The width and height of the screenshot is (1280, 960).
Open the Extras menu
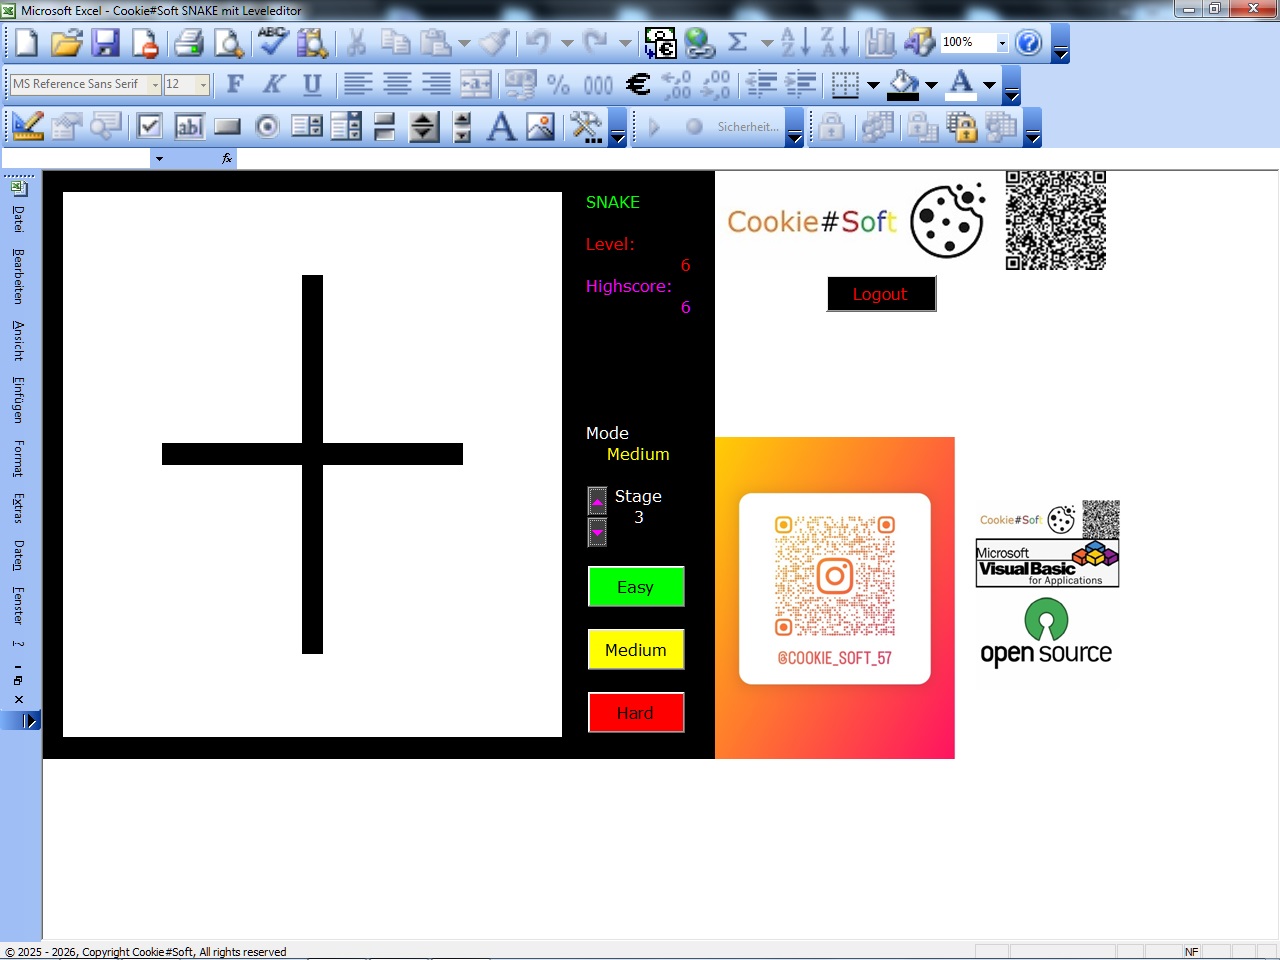[x=18, y=509]
